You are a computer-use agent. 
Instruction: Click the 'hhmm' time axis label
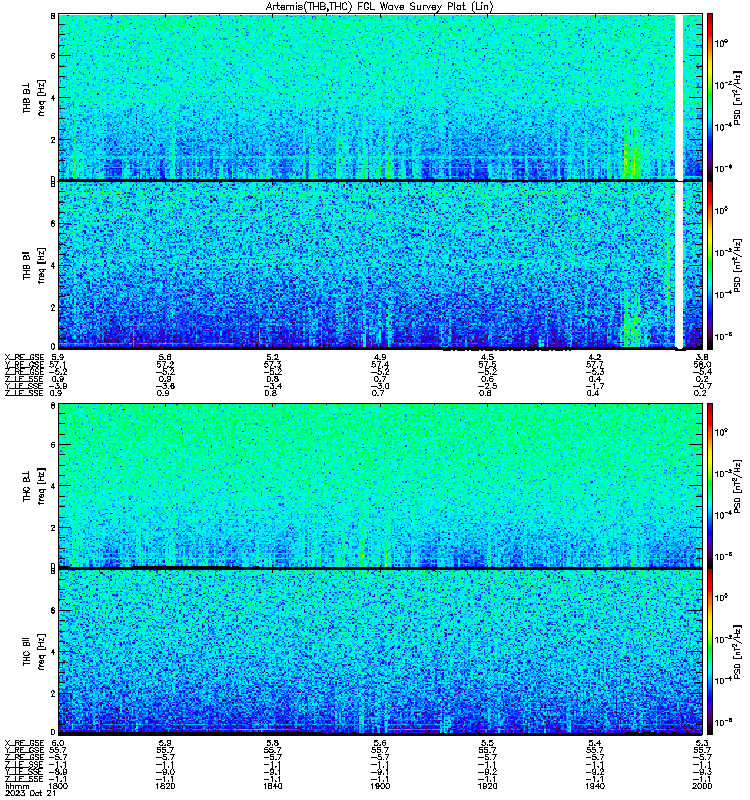click(17, 786)
